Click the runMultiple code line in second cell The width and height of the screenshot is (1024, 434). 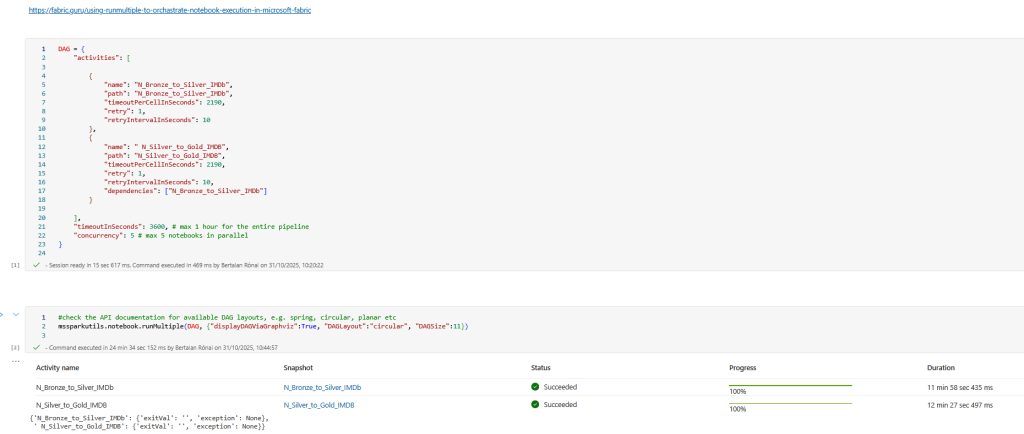coord(262,327)
